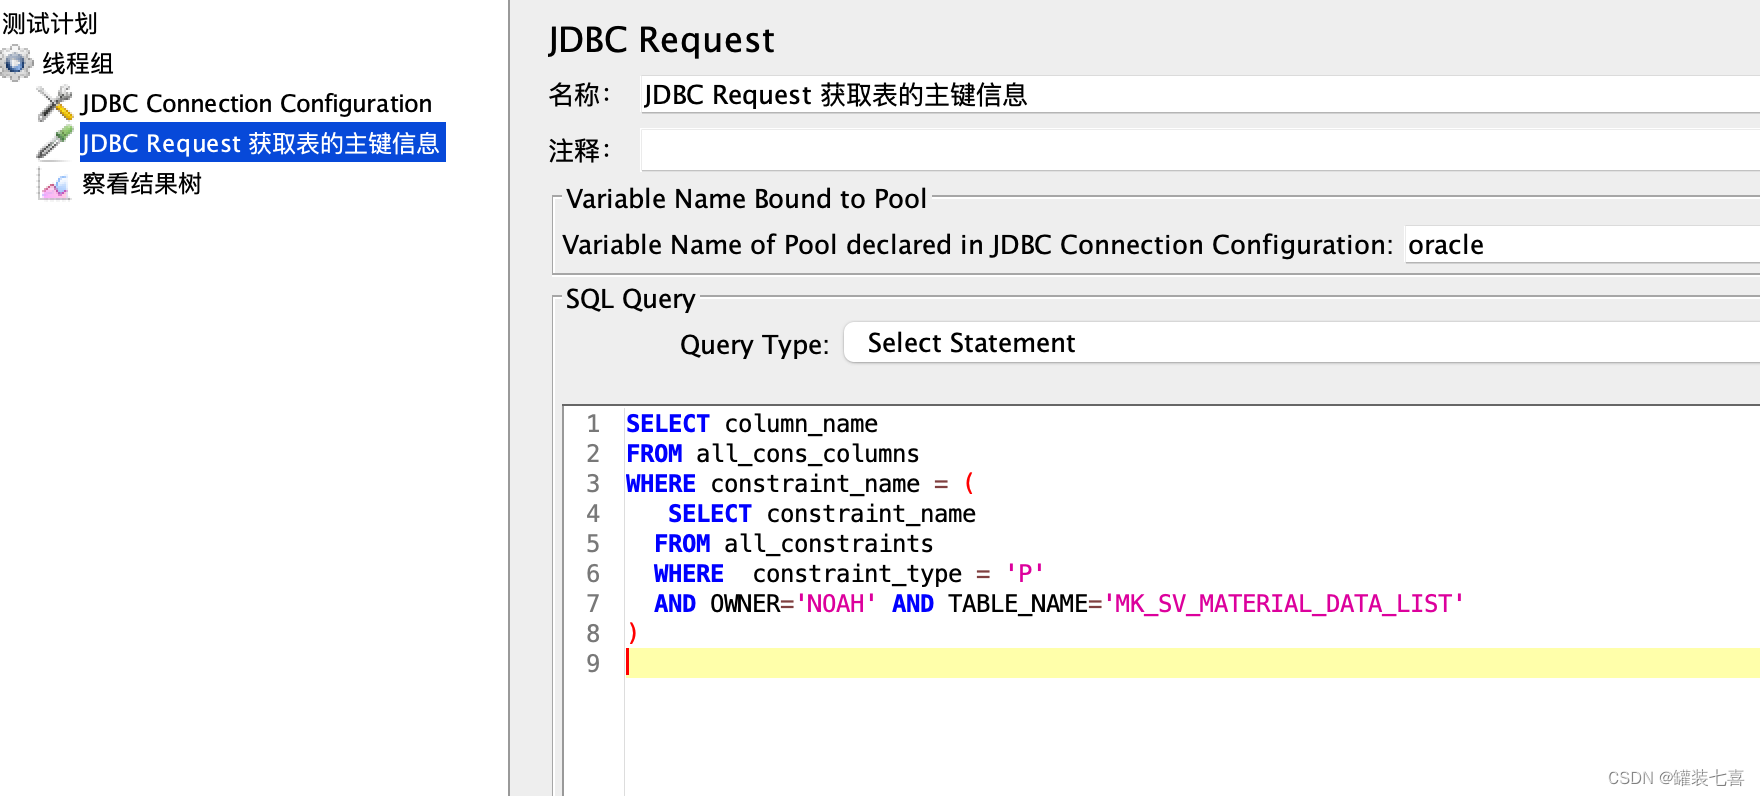
Task: Click the JDBC Request panel heading
Action: [x=661, y=40]
